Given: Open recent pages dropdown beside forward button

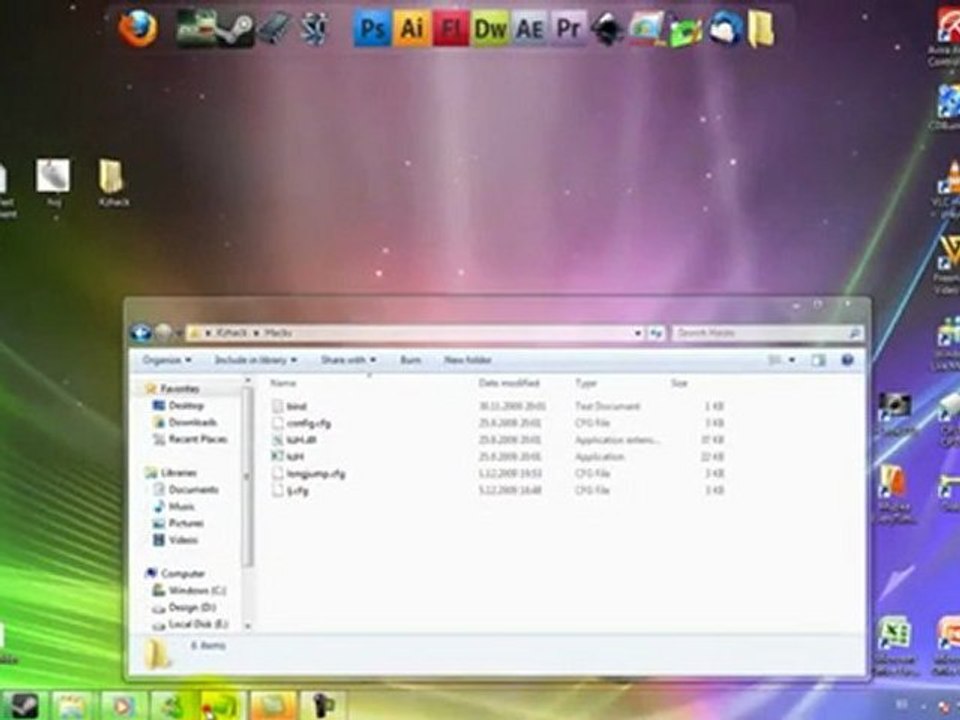Looking at the screenshot, I should tap(179, 334).
